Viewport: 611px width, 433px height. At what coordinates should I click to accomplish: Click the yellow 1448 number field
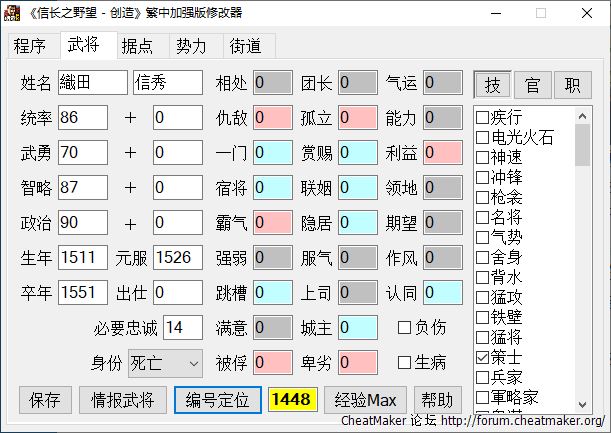click(x=291, y=400)
